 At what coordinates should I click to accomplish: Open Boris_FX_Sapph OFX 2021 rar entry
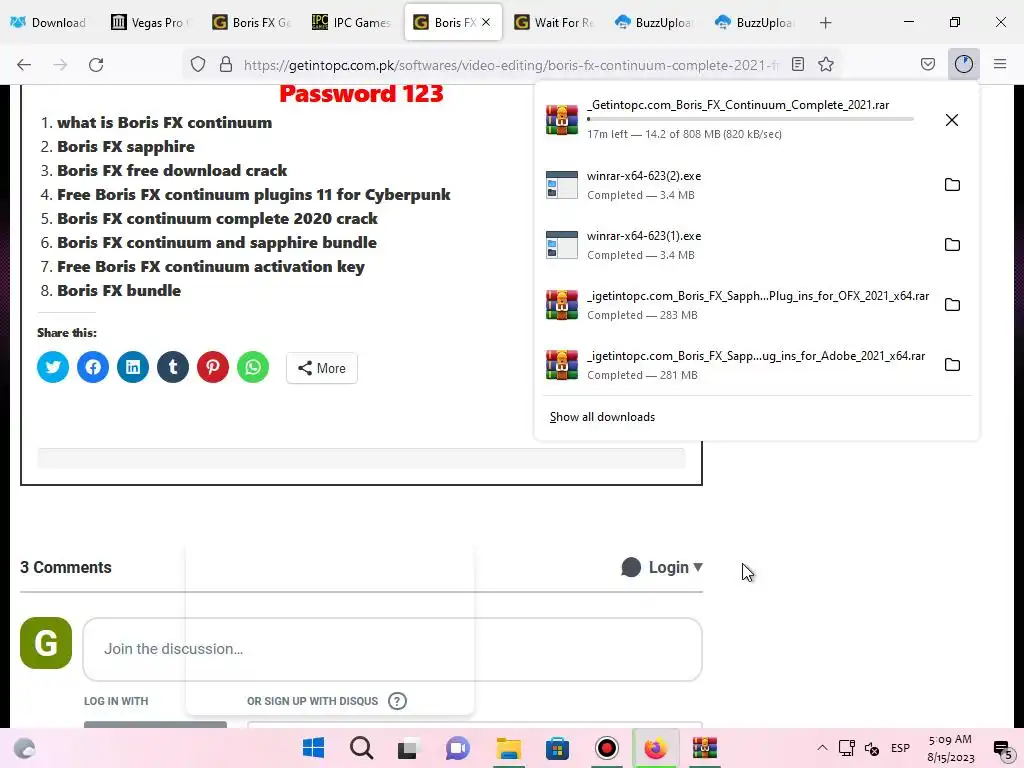point(737,305)
